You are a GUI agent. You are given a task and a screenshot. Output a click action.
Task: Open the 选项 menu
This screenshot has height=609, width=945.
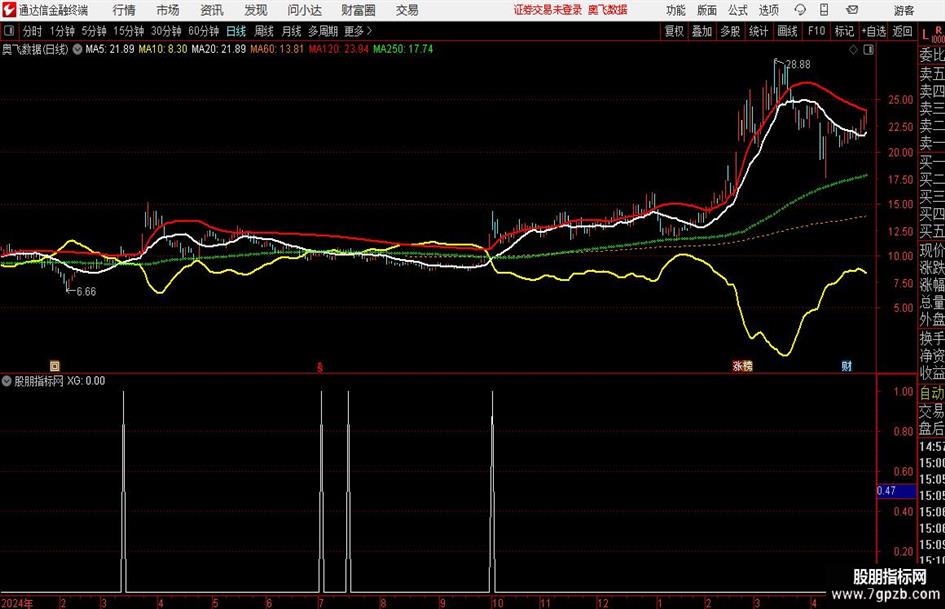point(768,10)
